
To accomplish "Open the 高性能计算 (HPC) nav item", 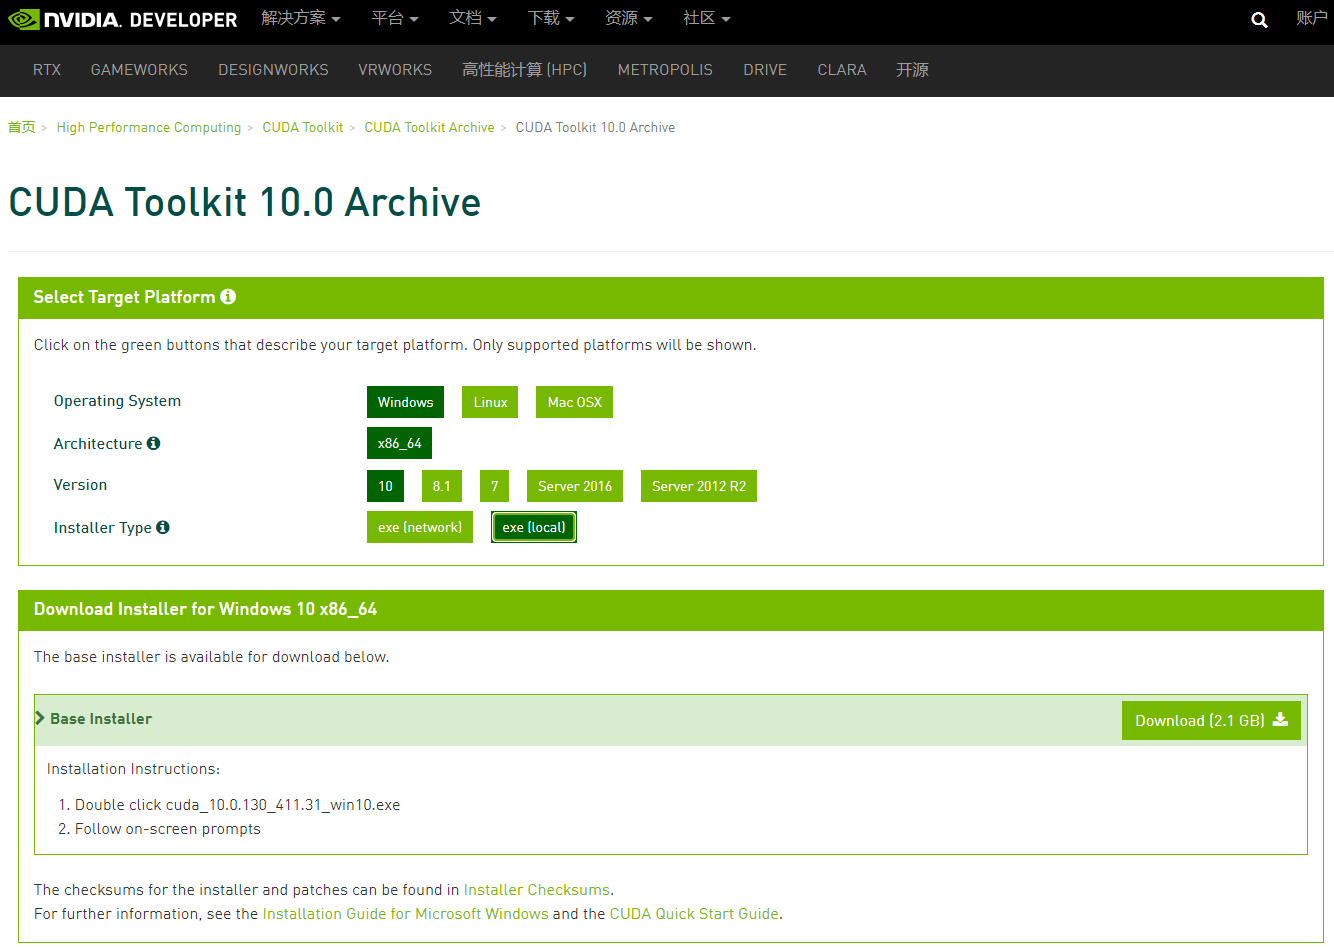I will click(525, 70).
